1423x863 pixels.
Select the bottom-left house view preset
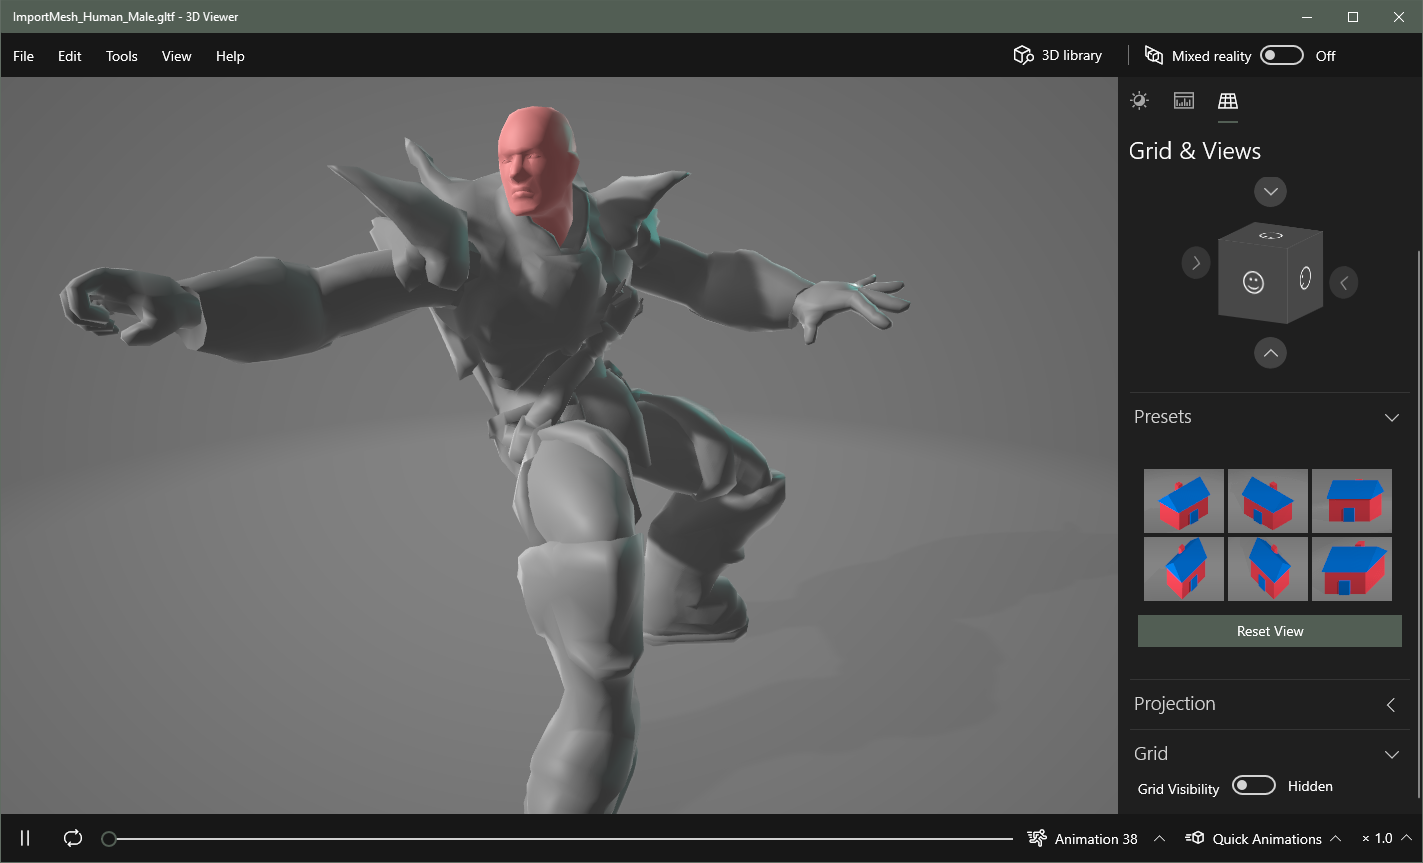click(1184, 568)
